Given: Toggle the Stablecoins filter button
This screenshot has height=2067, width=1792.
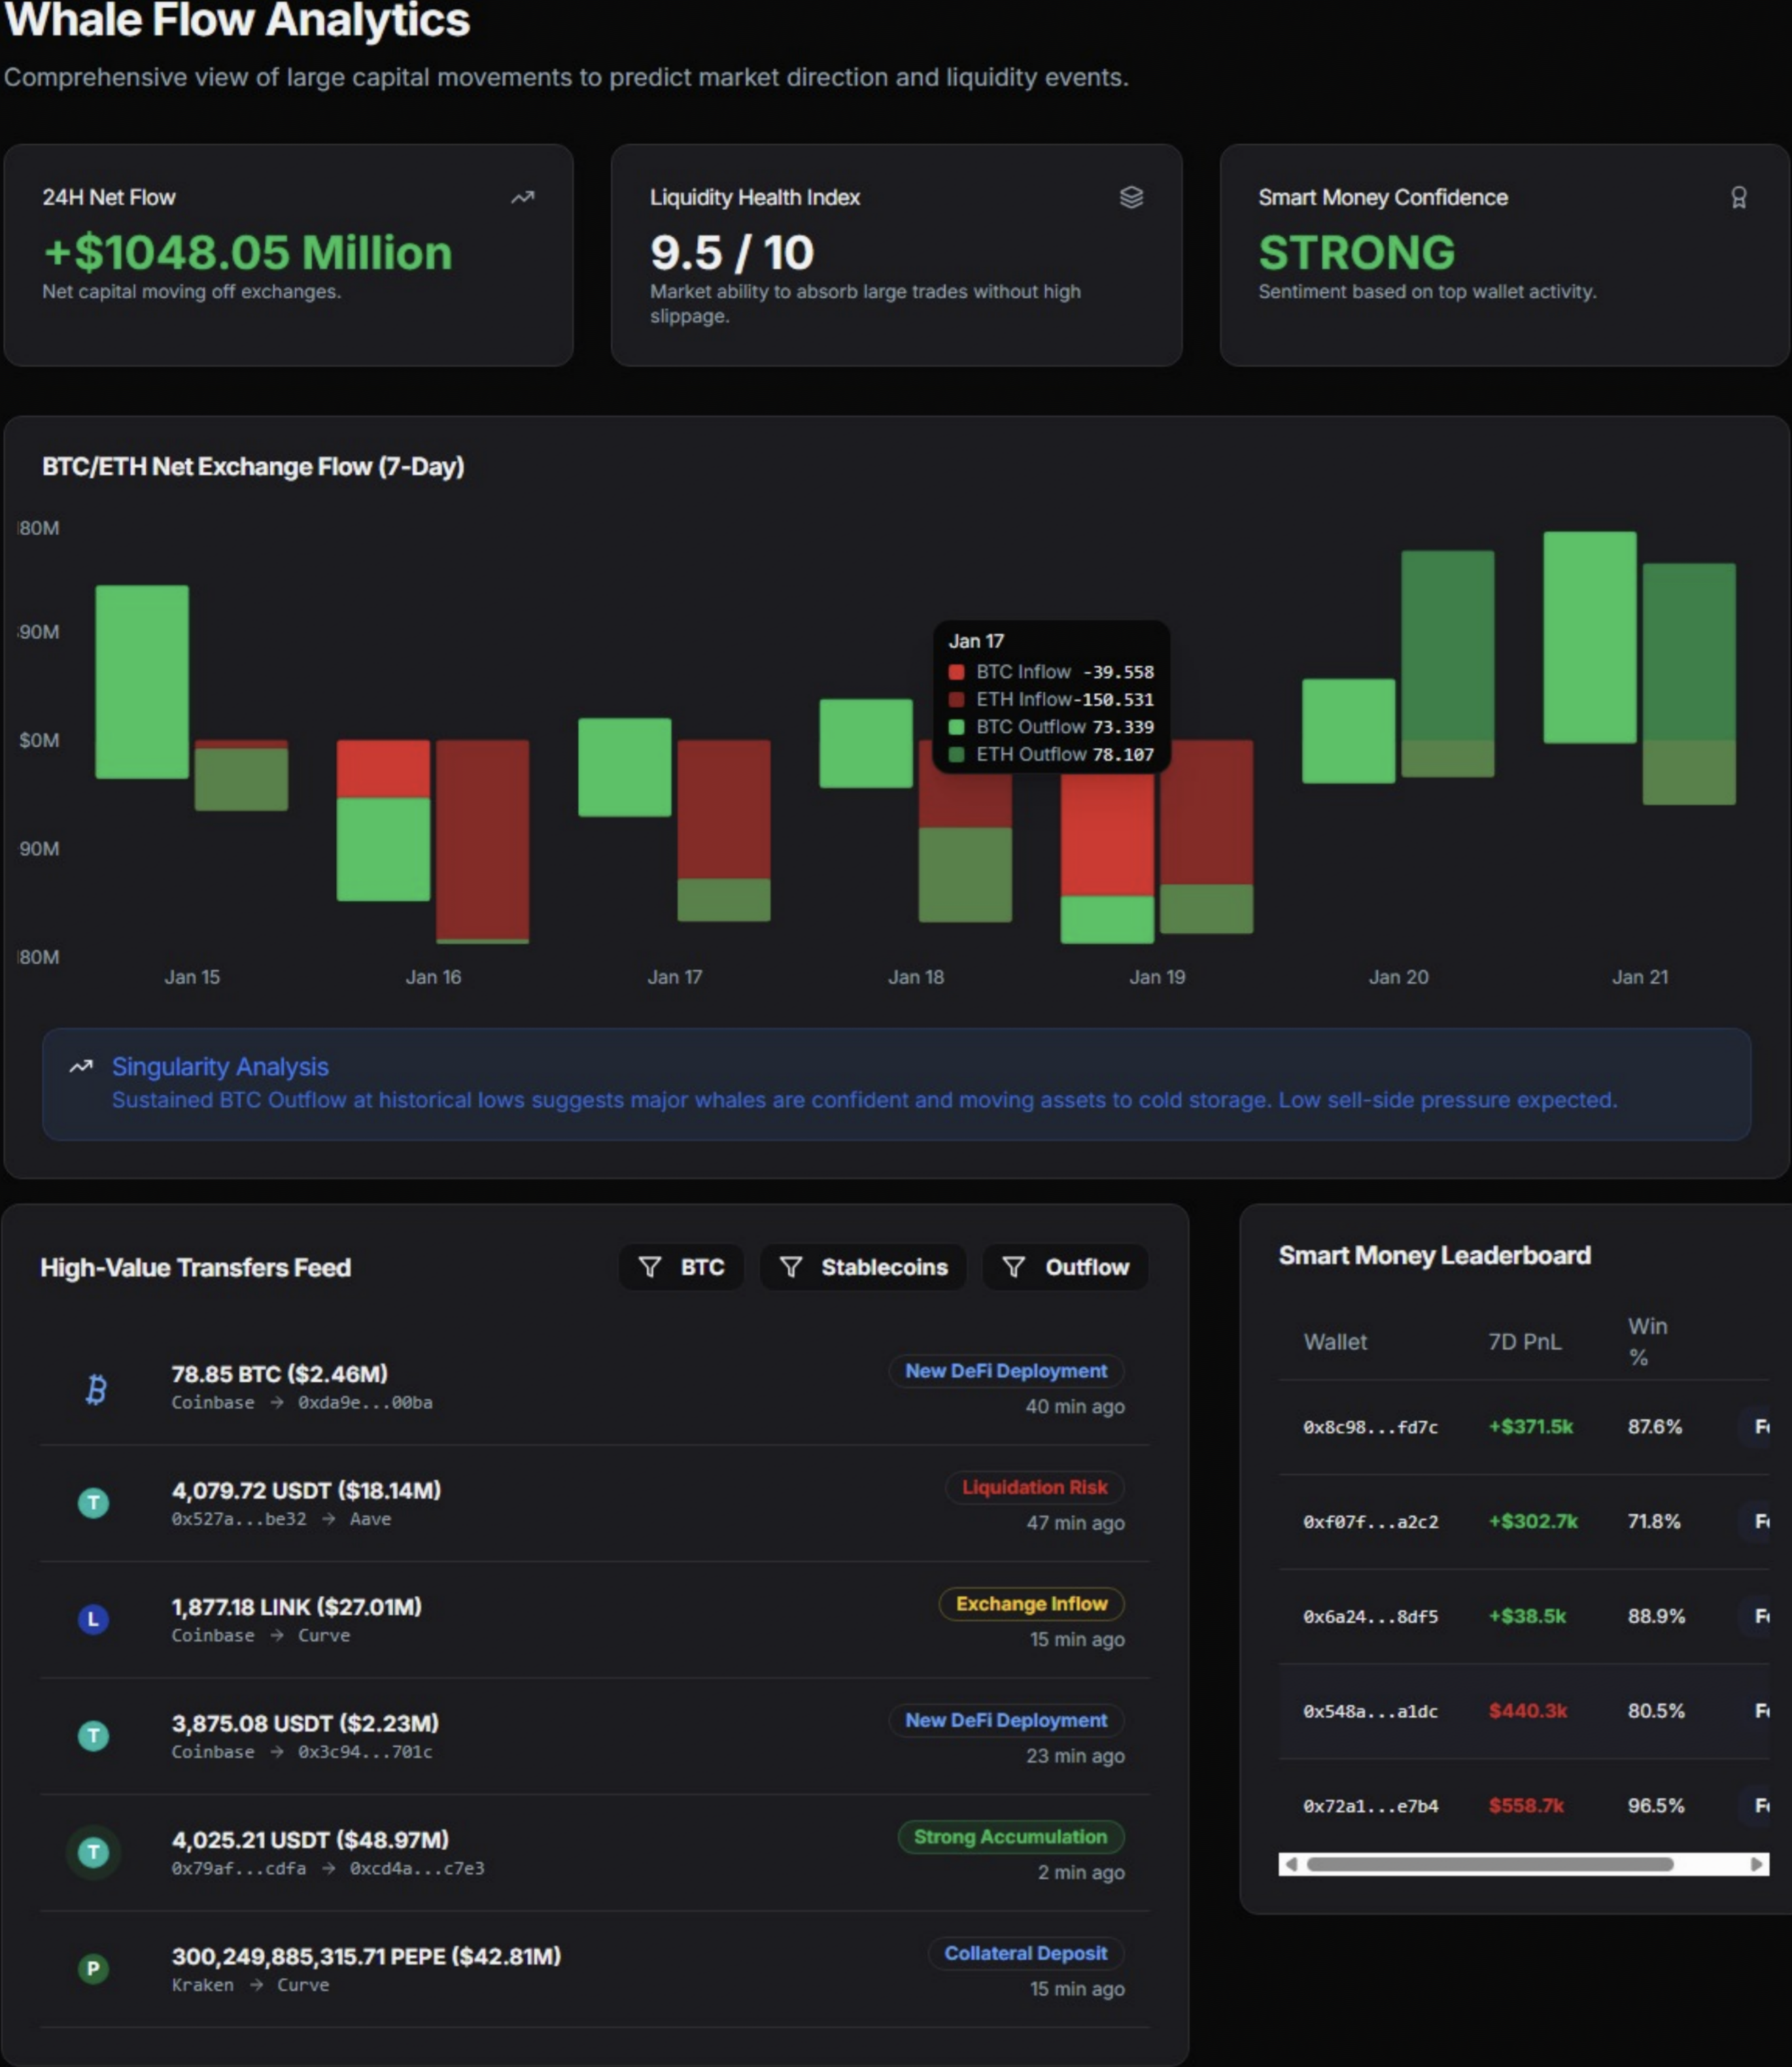Looking at the screenshot, I should coord(863,1267).
